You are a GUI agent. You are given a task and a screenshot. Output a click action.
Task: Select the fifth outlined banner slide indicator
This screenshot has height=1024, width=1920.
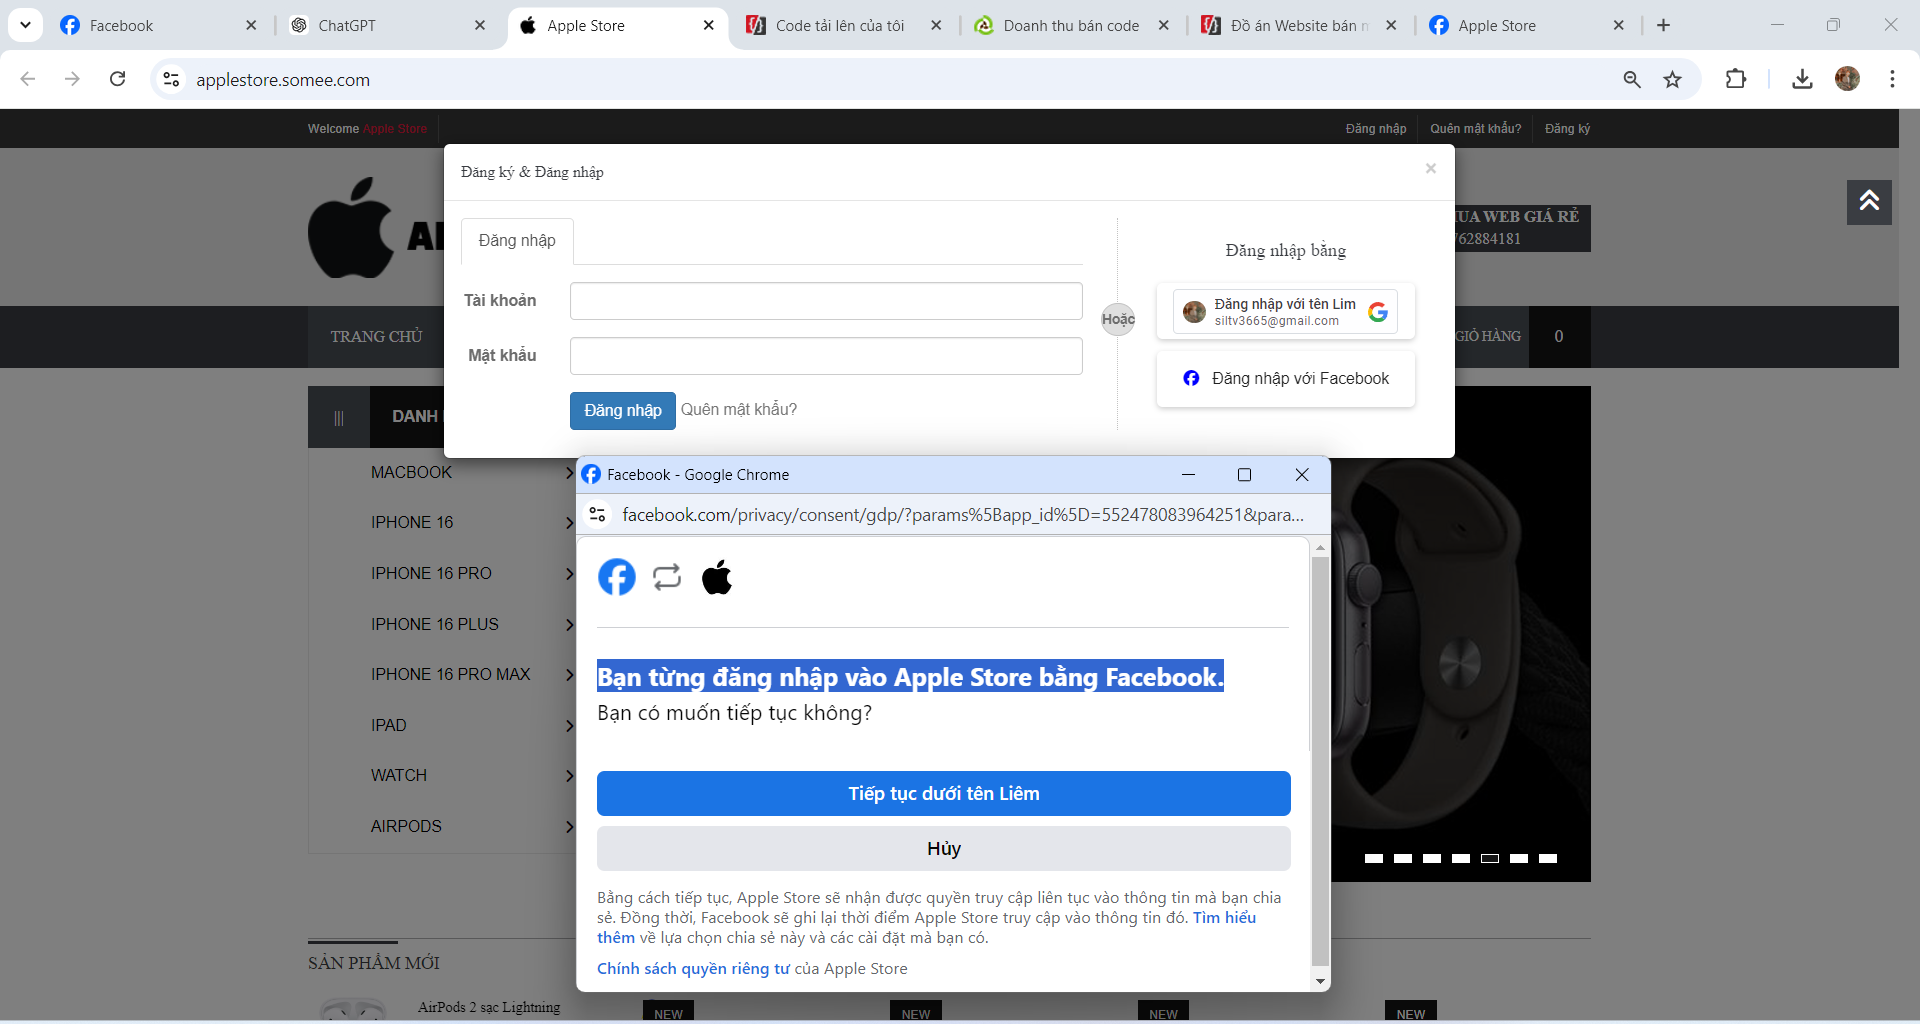(1490, 858)
